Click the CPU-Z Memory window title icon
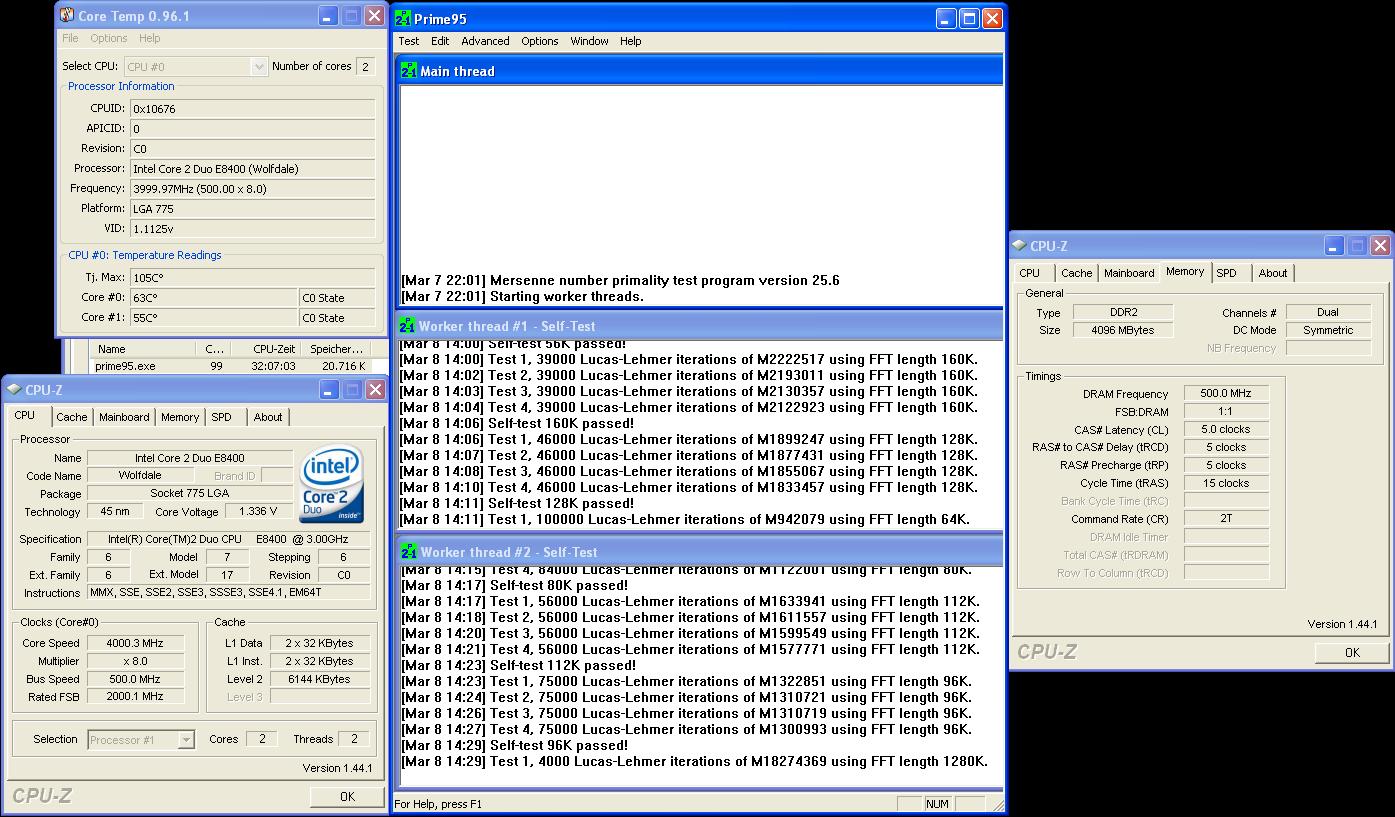 click(1018, 245)
